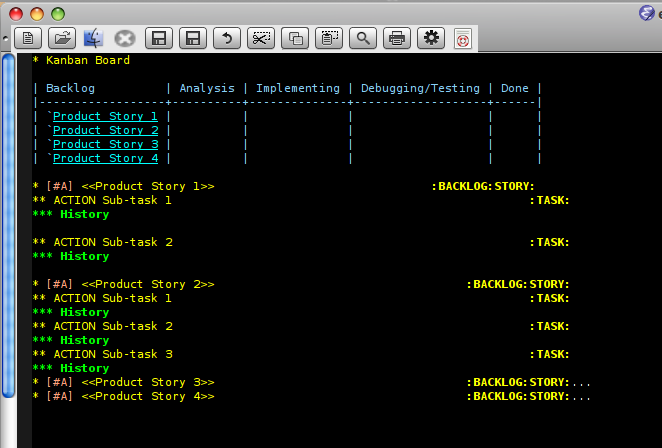Click the [#A] priority of Product Story 3
662x448 pixels.
coord(60,382)
